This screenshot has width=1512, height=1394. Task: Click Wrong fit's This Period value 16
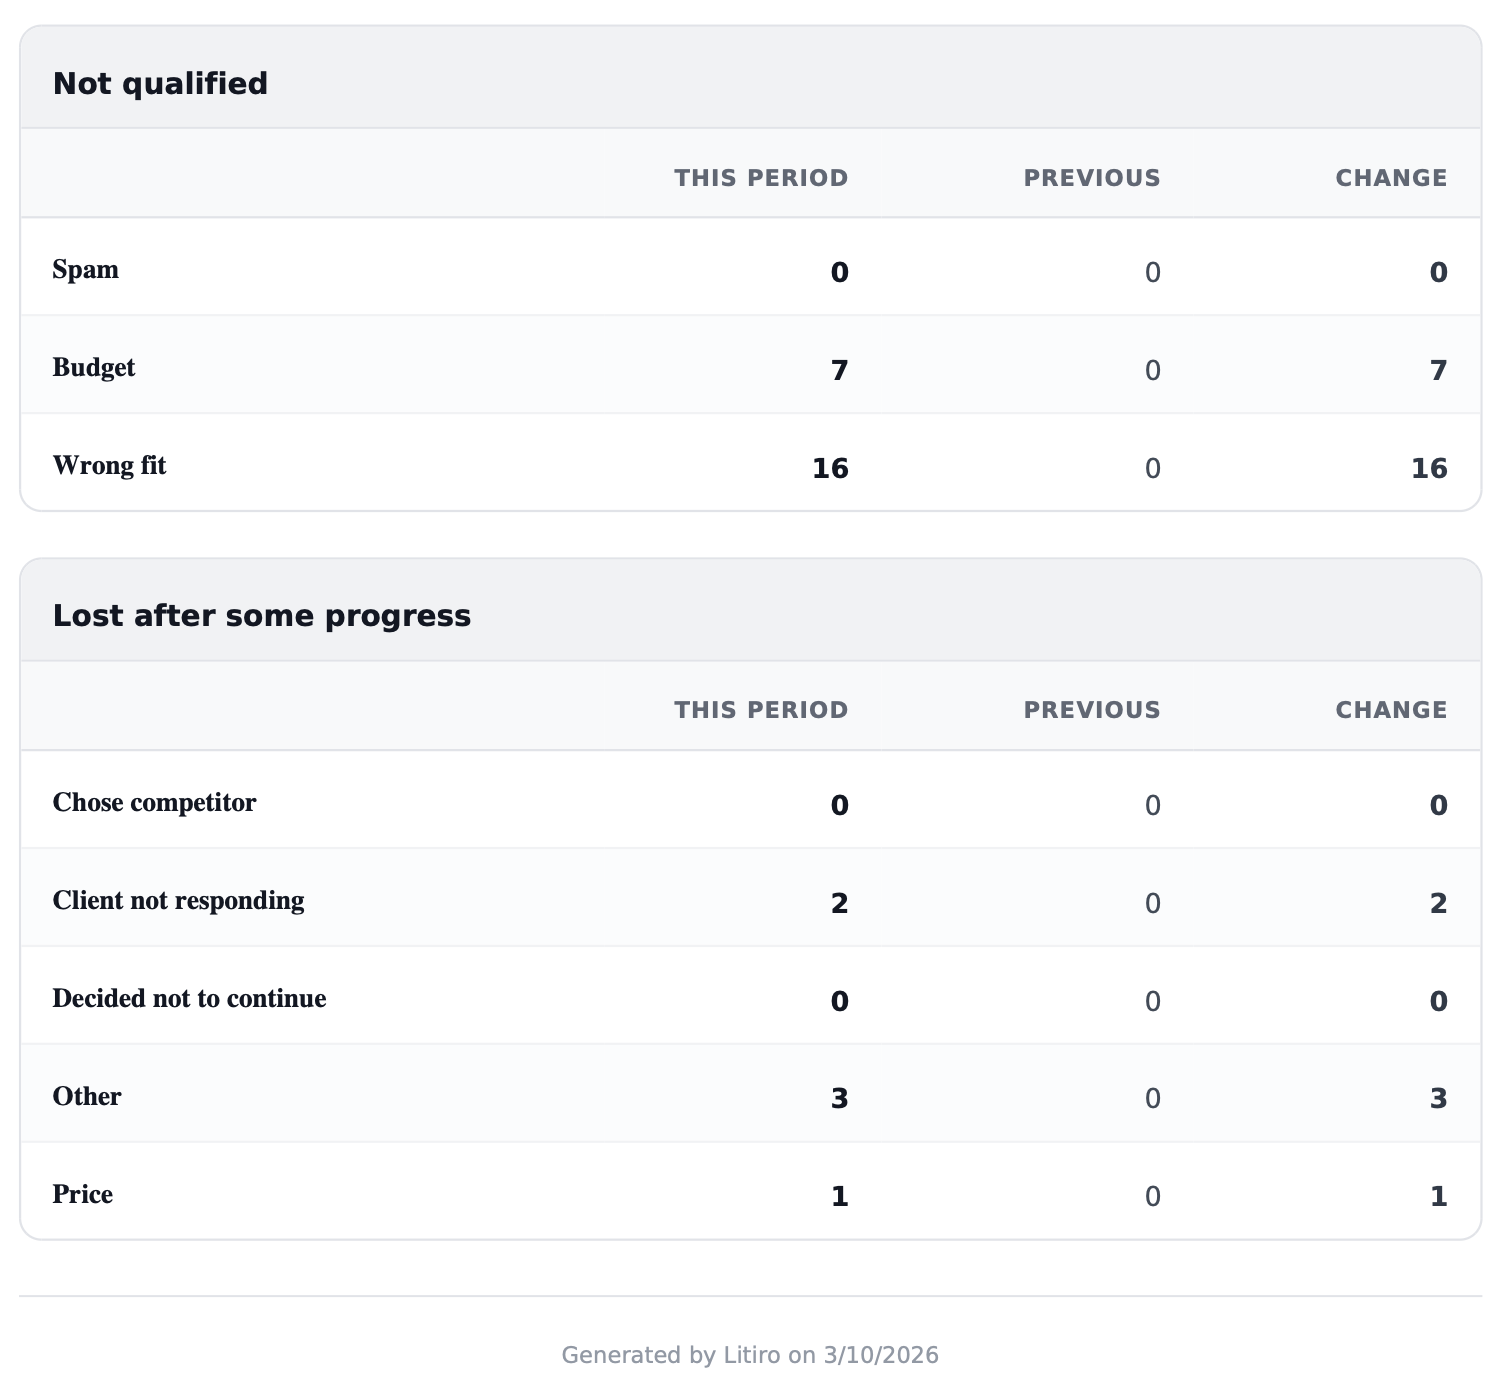(x=830, y=468)
